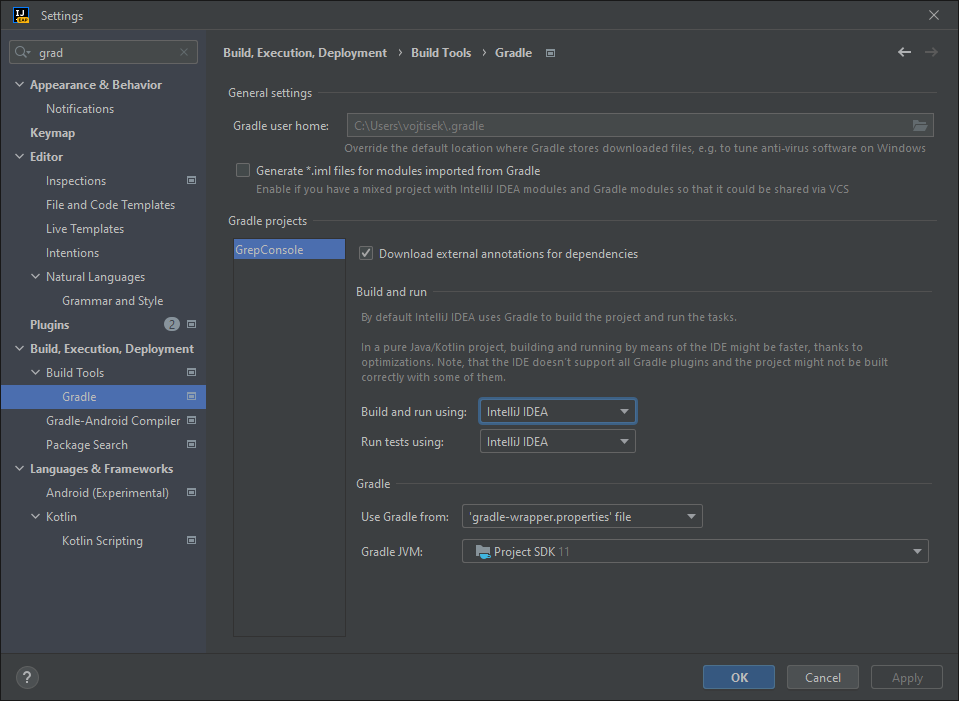Open the Use Gradle from dropdown
The width and height of the screenshot is (959, 701).
[582, 516]
